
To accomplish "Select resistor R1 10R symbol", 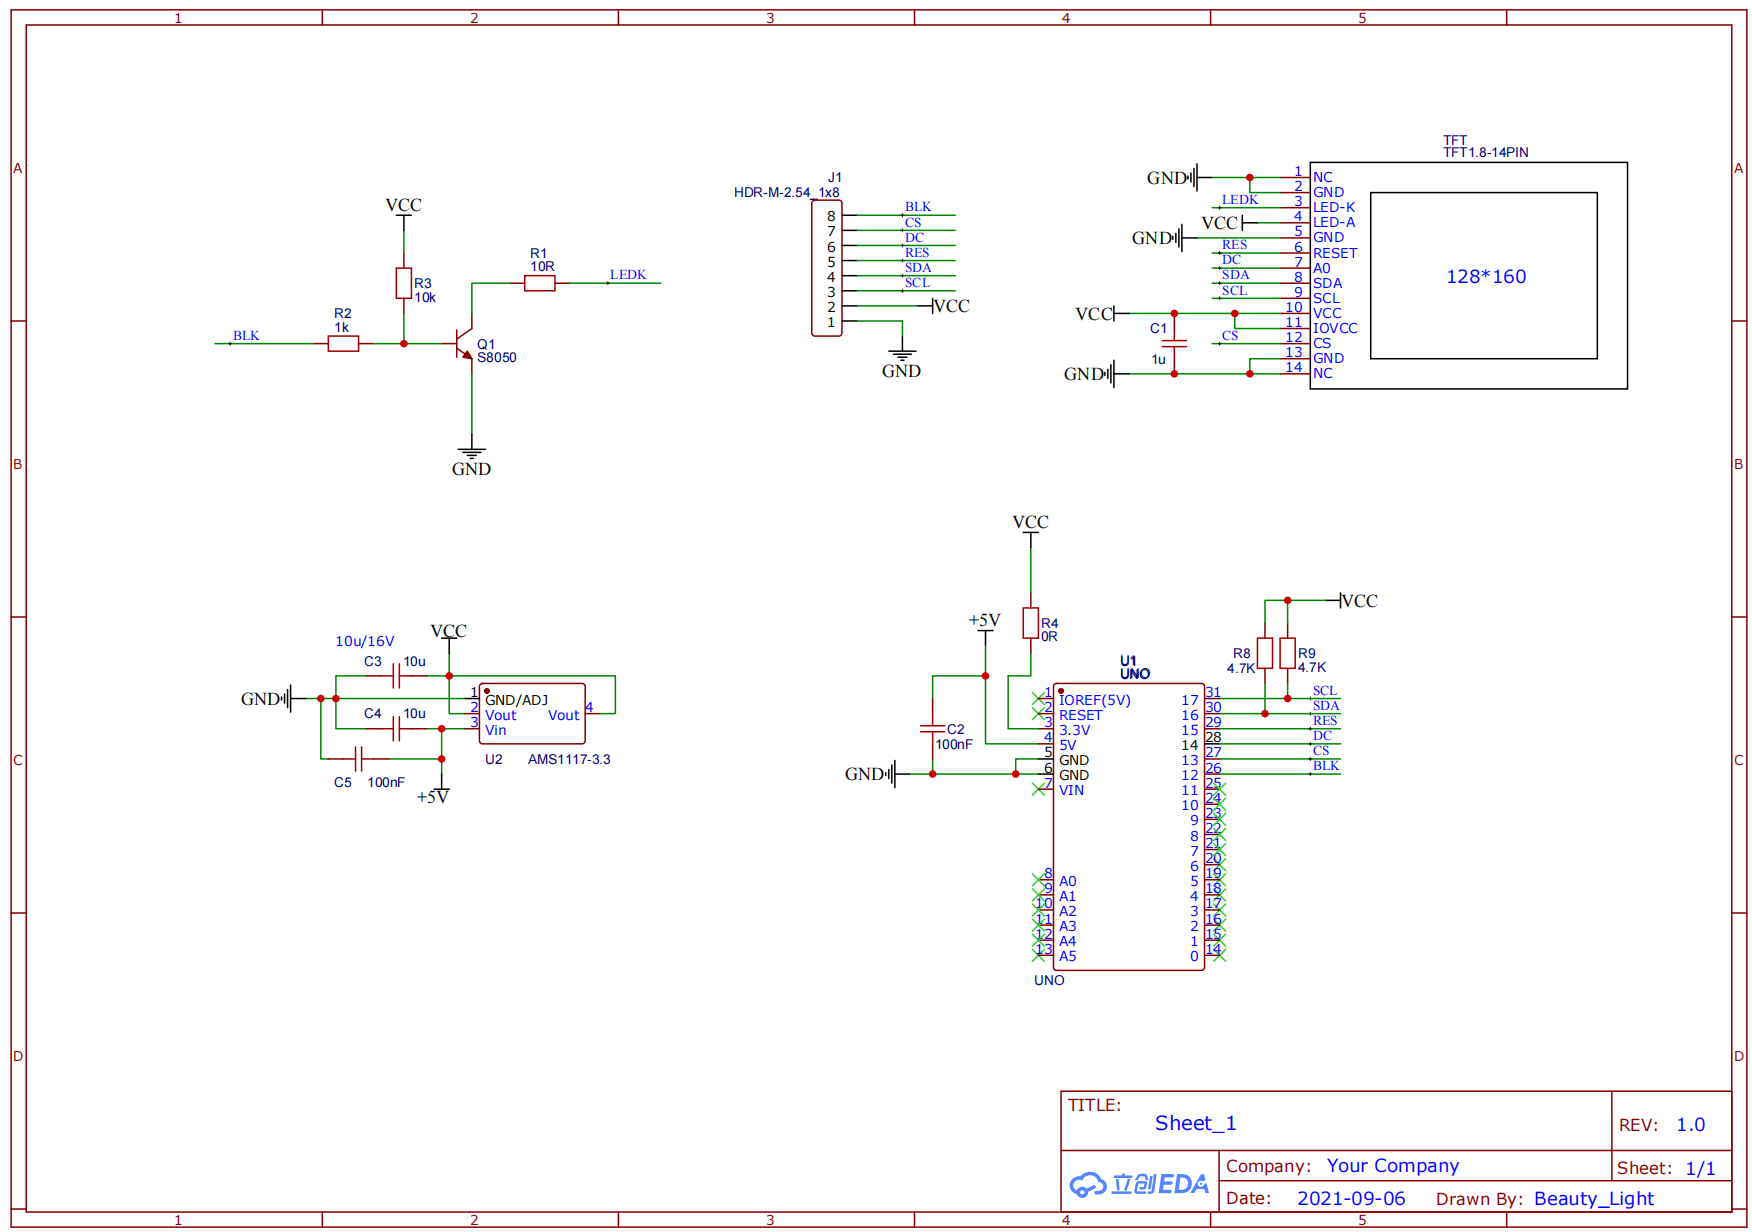I will (539, 283).
